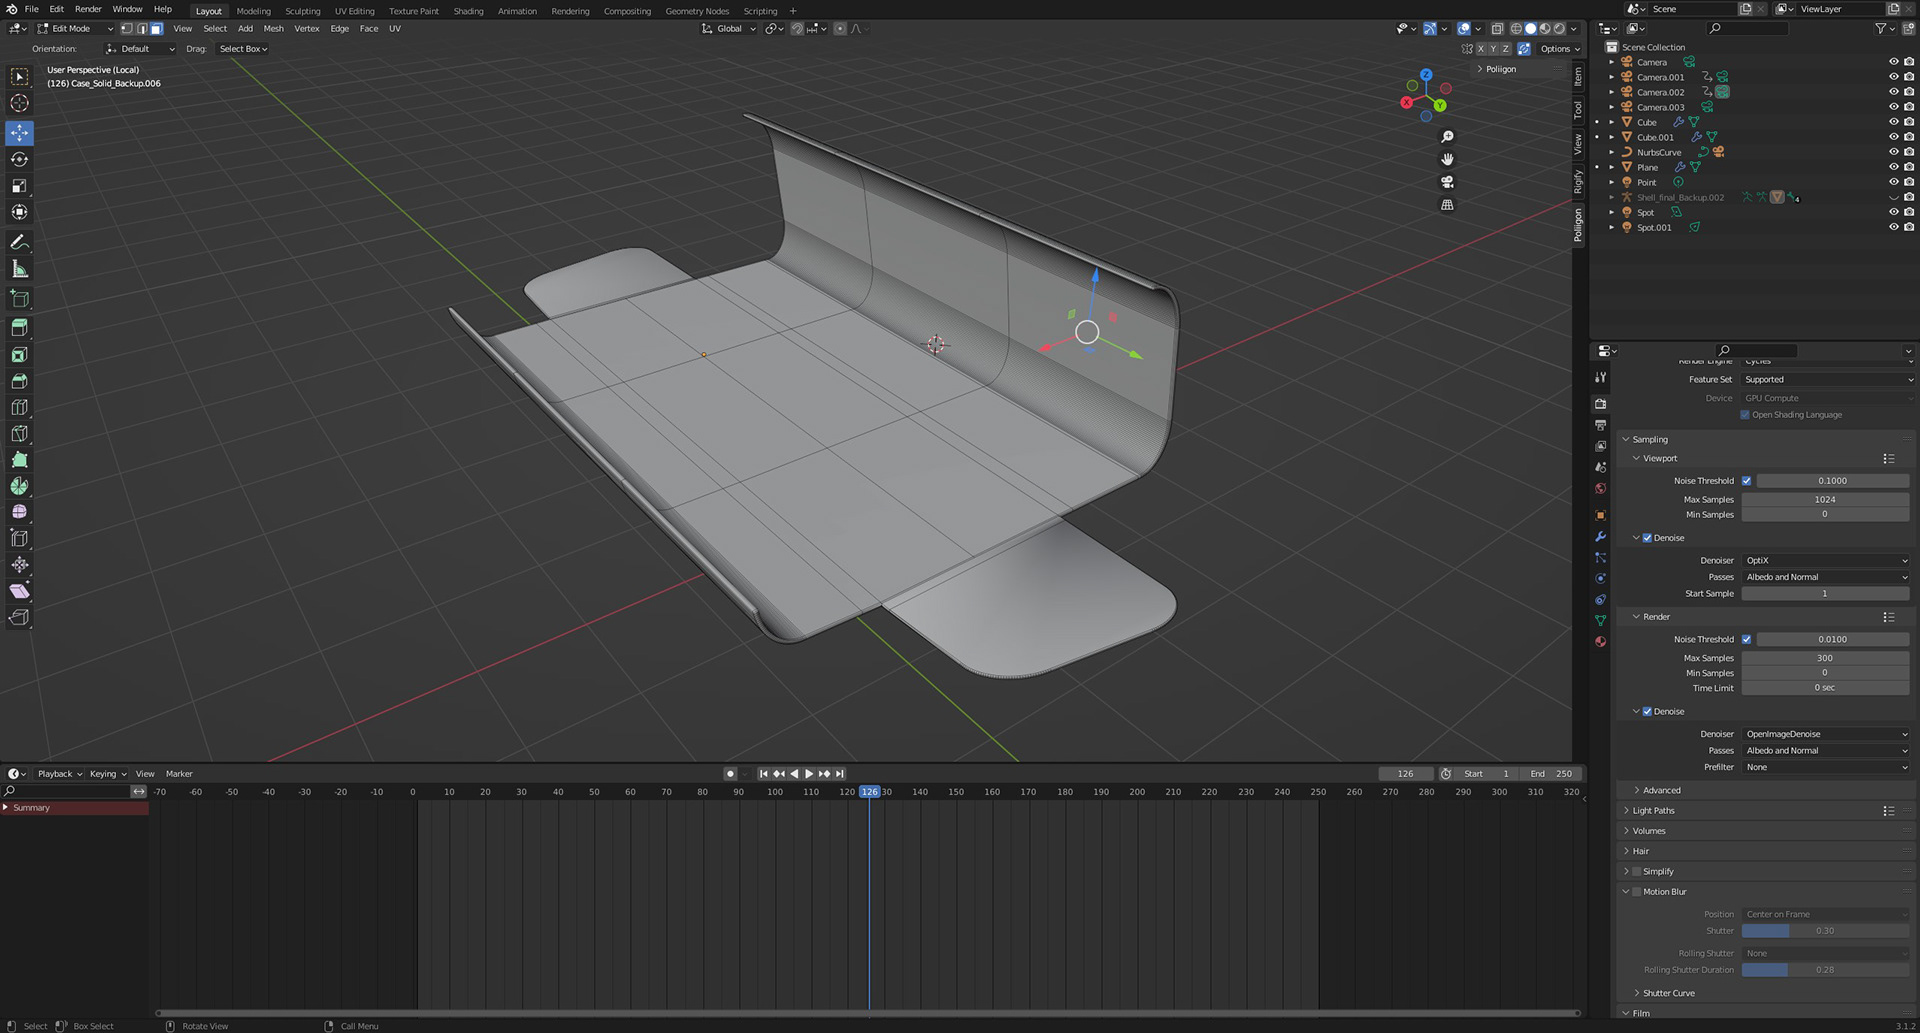Select the Poly Build tool
The height and width of the screenshot is (1033, 1920).
[19, 460]
